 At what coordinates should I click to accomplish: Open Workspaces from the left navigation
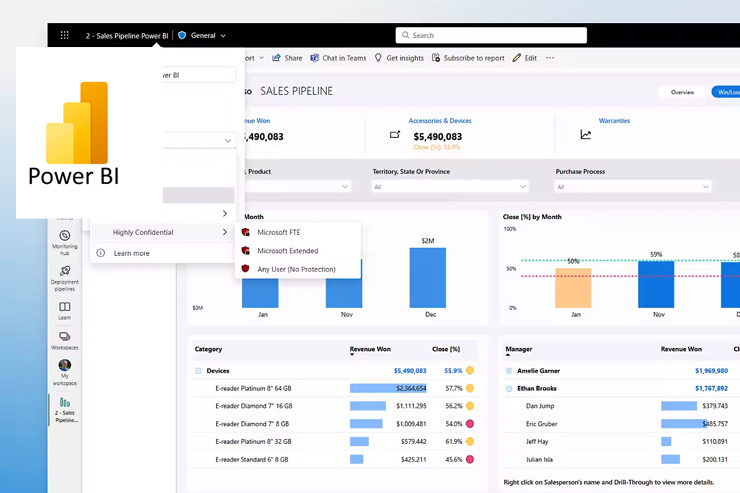[x=65, y=340]
